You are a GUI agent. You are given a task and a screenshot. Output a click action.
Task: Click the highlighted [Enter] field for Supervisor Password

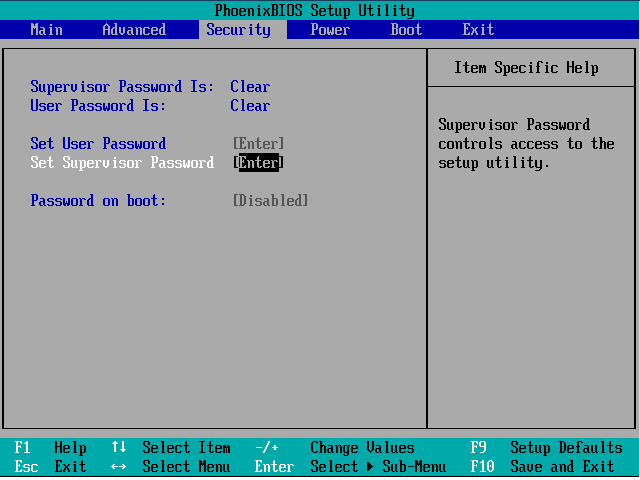[258, 163]
